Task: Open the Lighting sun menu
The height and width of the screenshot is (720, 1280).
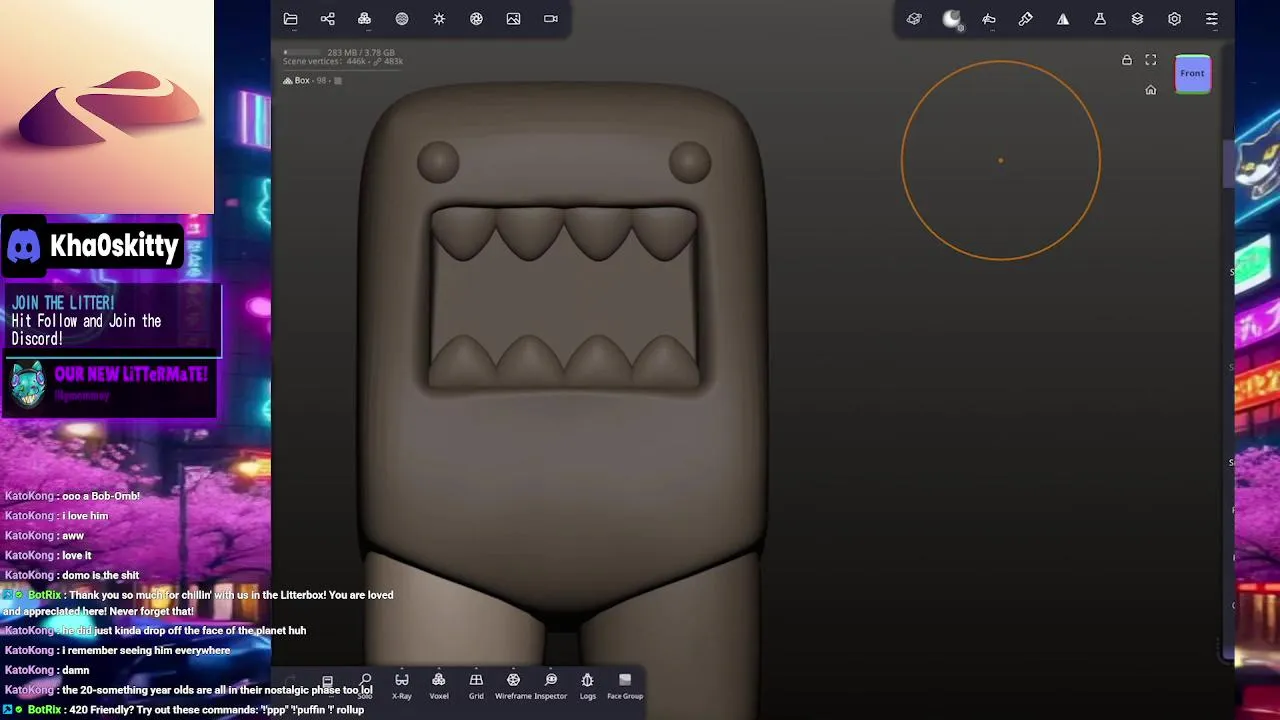Action: (x=439, y=19)
